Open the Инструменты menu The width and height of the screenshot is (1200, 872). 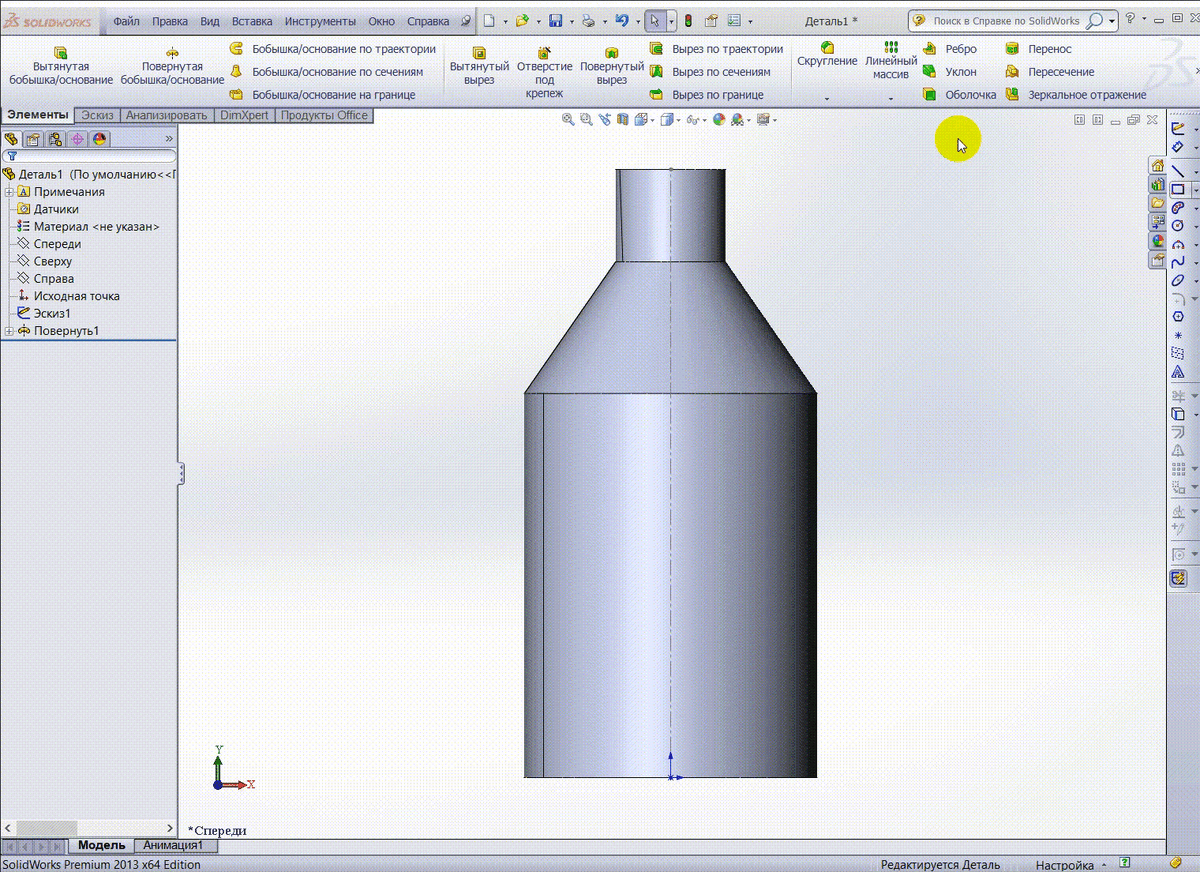(x=320, y=21)
